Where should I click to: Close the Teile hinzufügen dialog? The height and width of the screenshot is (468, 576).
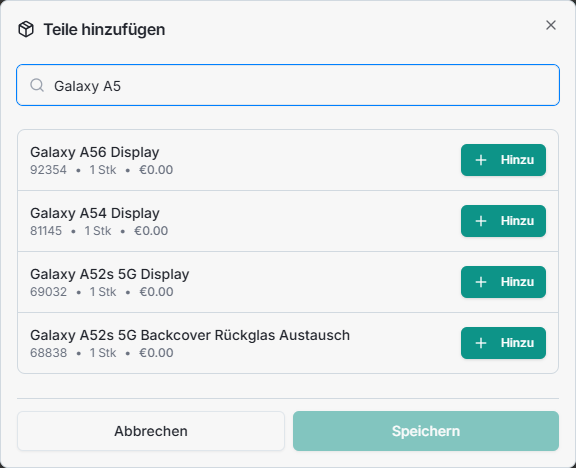(x=551, y=25)
